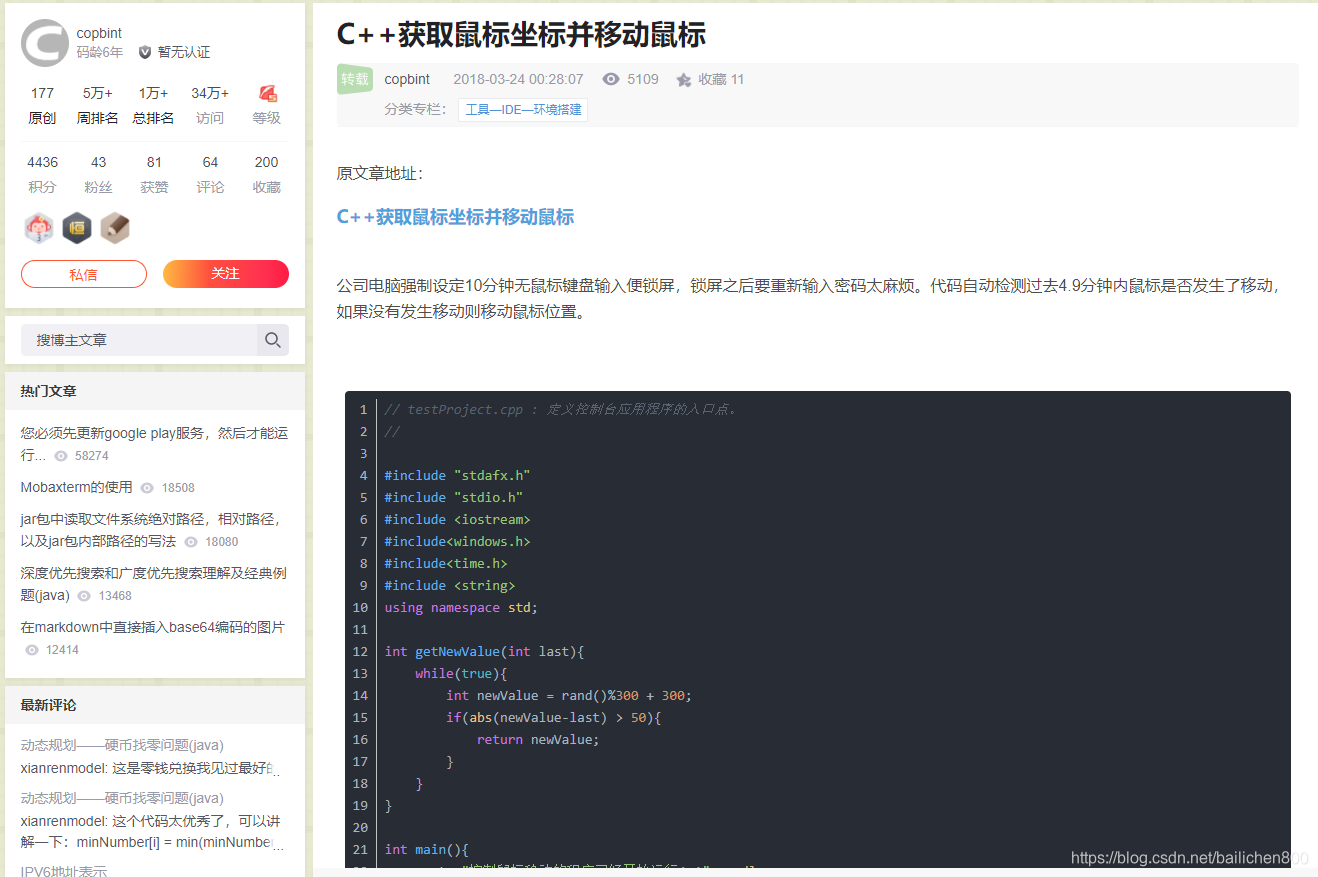Open the original C++获取鼠标坐标并移动鼠标 article link
This screenshot has height=877, width=1318.
(x=455, y=217)
